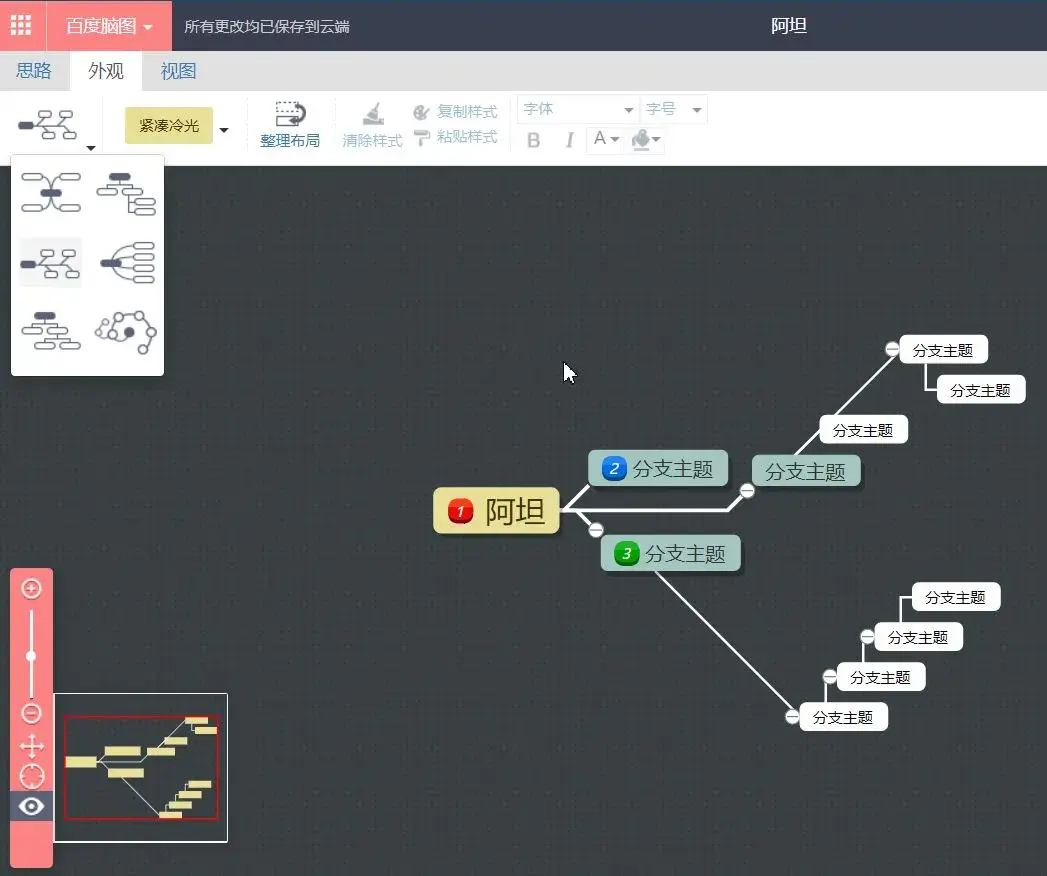Expand the theme list arrow beside 紧凑冷光
Viewport: 1047px width, 876px height.
(x=224, y=130)
